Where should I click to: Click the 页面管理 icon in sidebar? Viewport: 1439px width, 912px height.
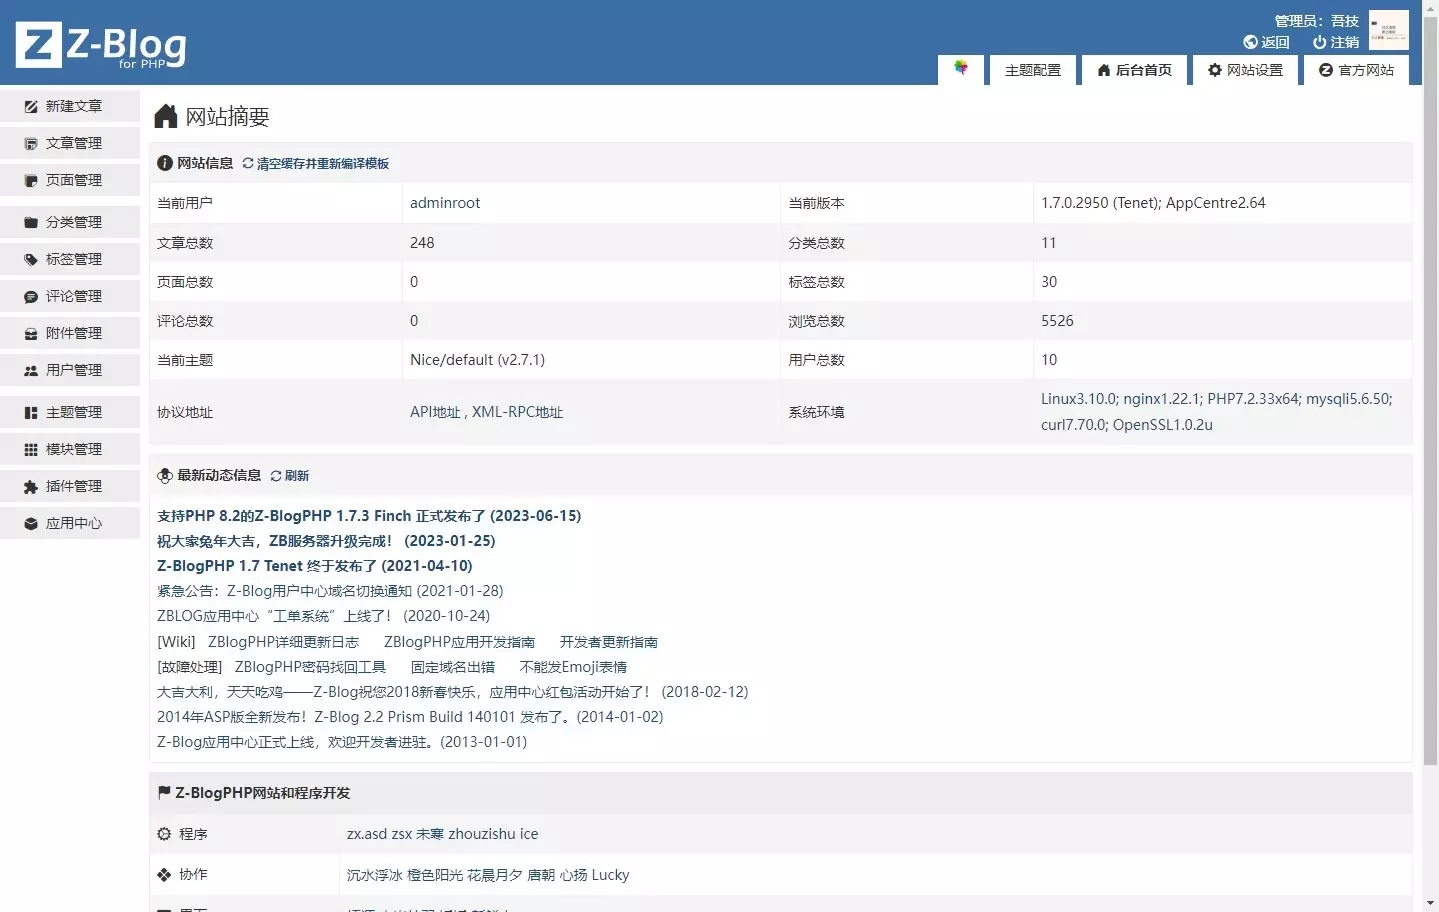pyautogui.click(x=31, y=180)
